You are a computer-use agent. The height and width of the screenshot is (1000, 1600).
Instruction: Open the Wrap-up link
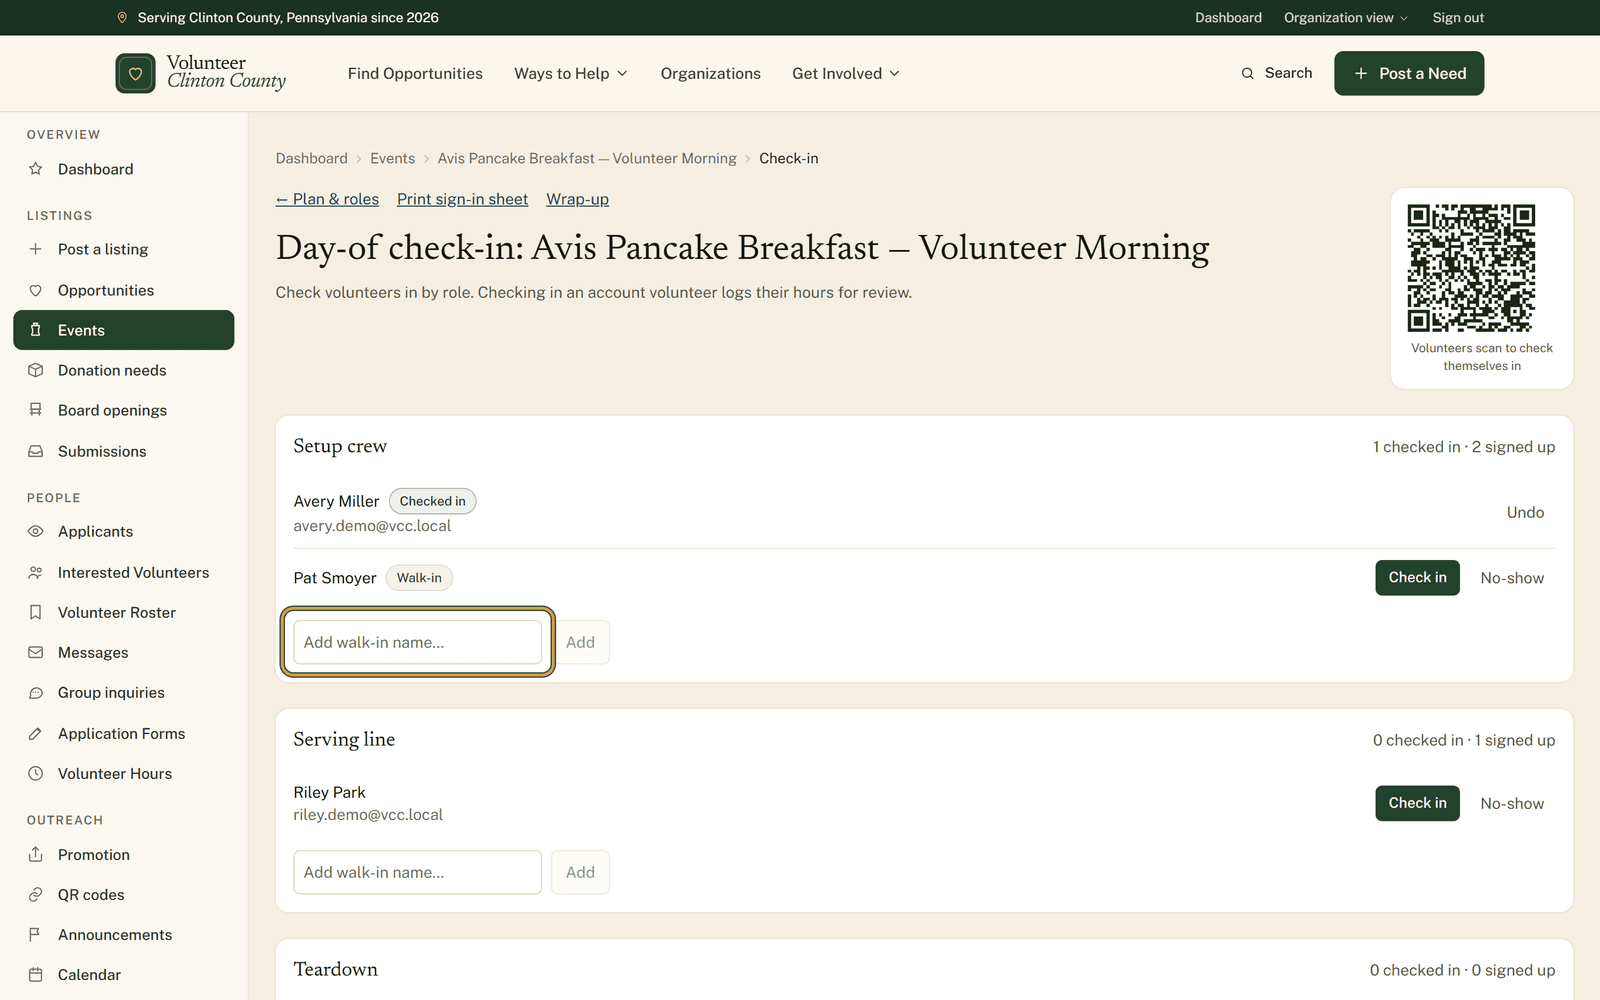click(577, 199)
